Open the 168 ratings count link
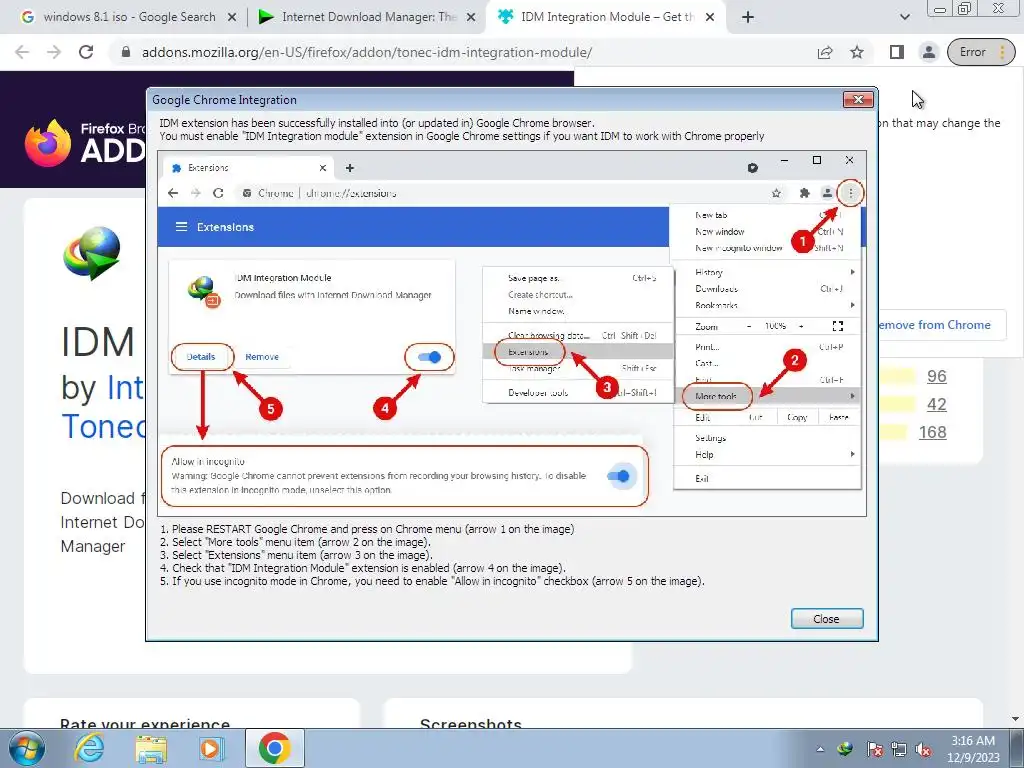1024x768 pixels. coord(933,432)
